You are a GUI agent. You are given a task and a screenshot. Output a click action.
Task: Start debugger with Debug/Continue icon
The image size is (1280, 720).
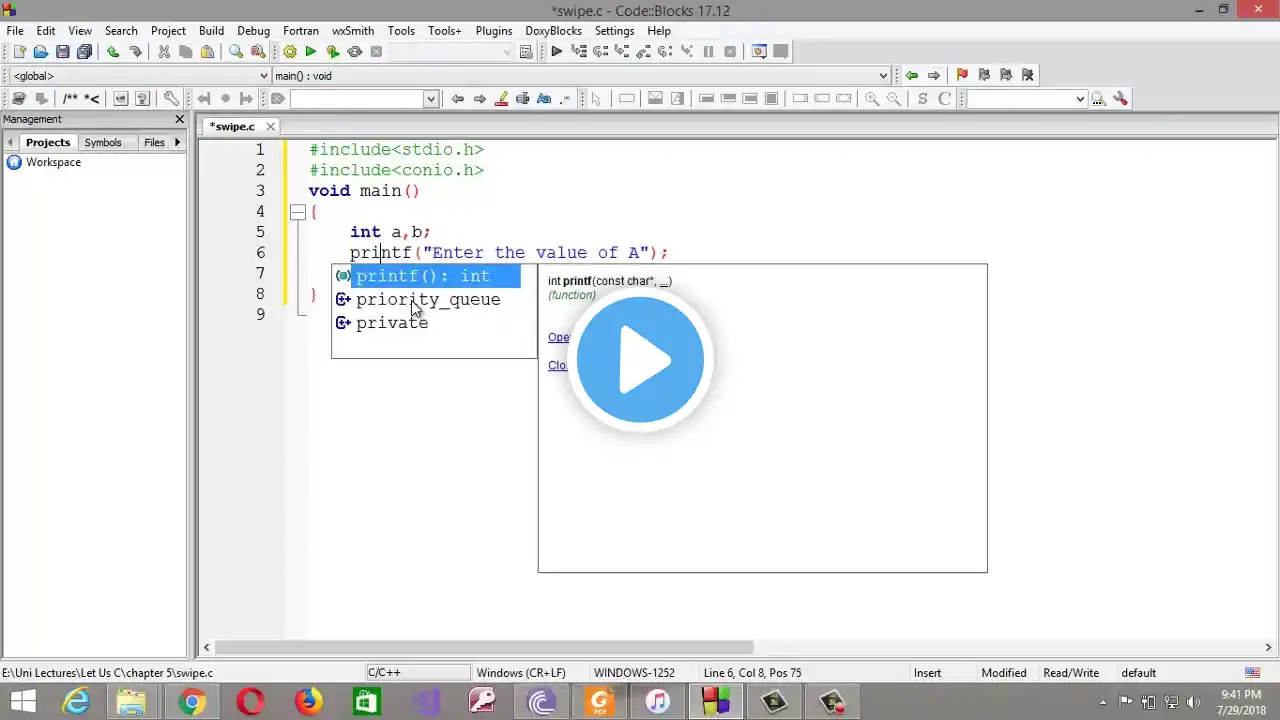coord(556,52)
